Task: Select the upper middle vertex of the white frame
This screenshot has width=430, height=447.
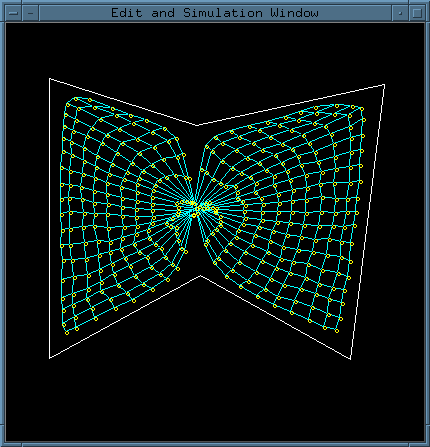Action: point(197,126)
